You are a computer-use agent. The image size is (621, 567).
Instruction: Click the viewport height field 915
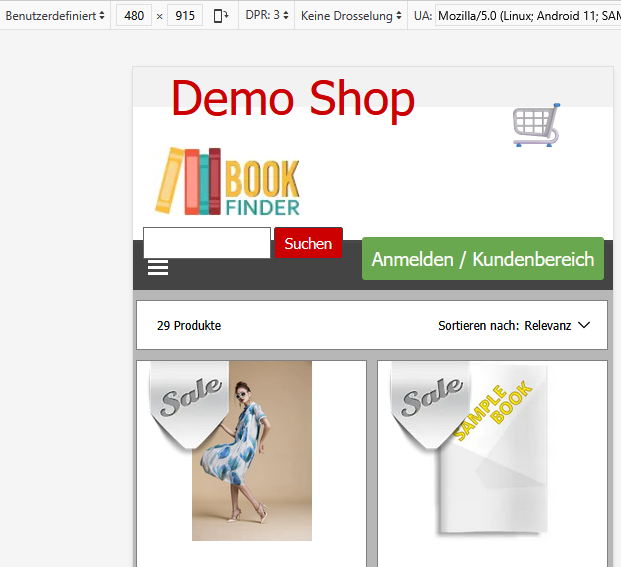185,16
